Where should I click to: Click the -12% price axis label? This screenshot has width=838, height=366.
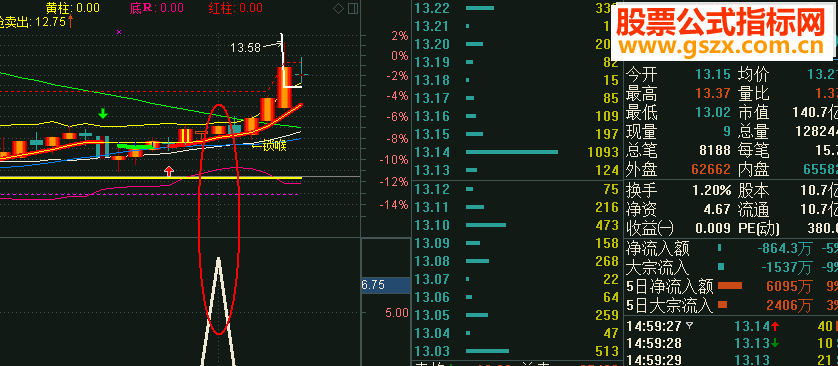[394, 182]
